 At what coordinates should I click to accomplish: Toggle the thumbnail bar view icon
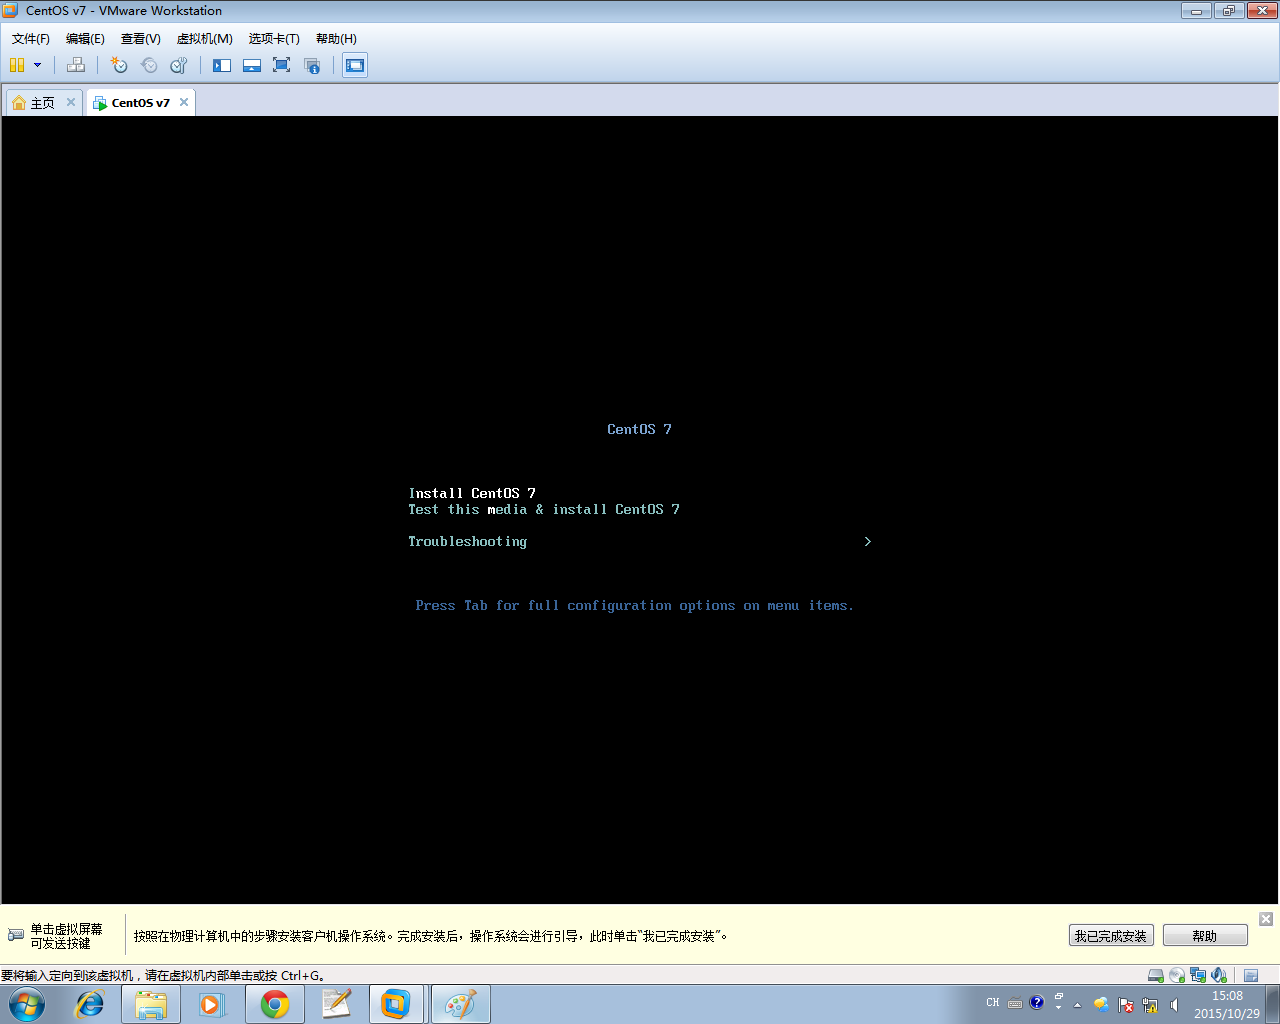(x=252, y=65)
